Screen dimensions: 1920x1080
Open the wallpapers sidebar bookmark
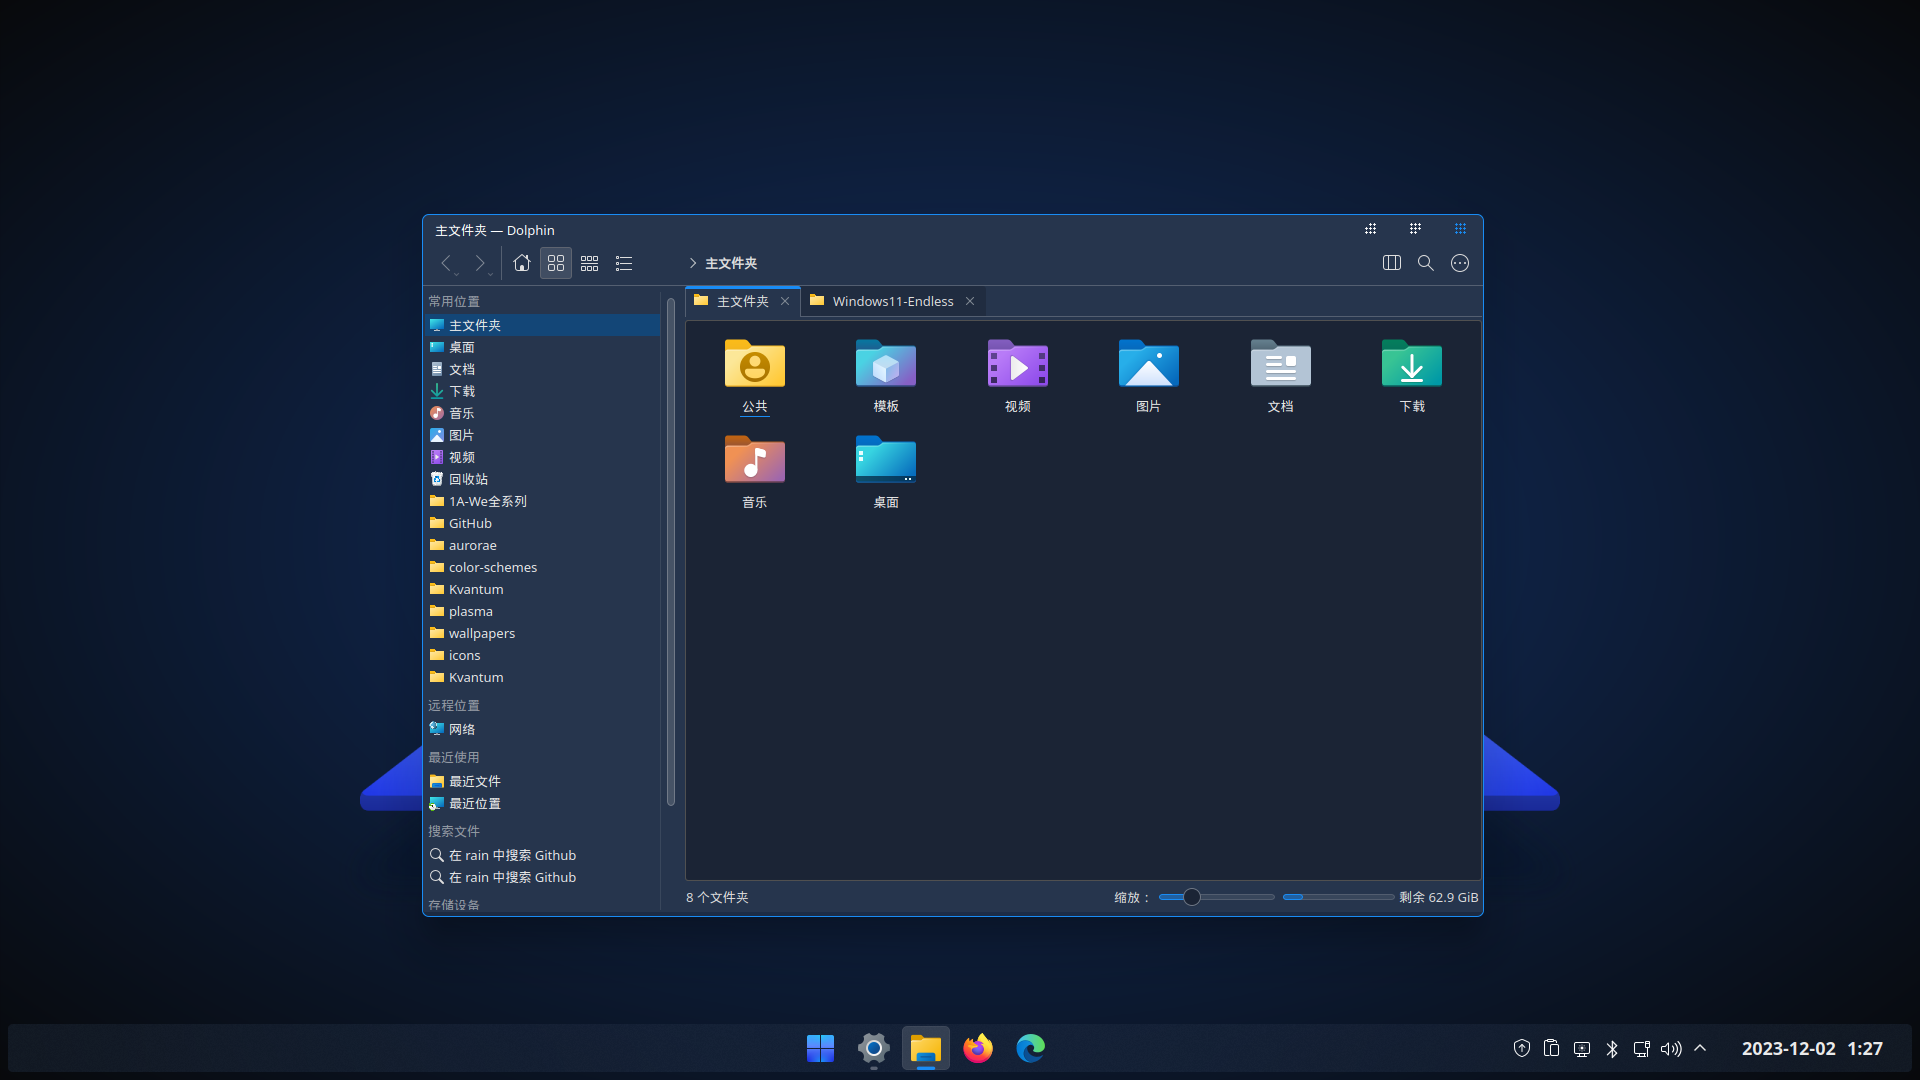543,633
